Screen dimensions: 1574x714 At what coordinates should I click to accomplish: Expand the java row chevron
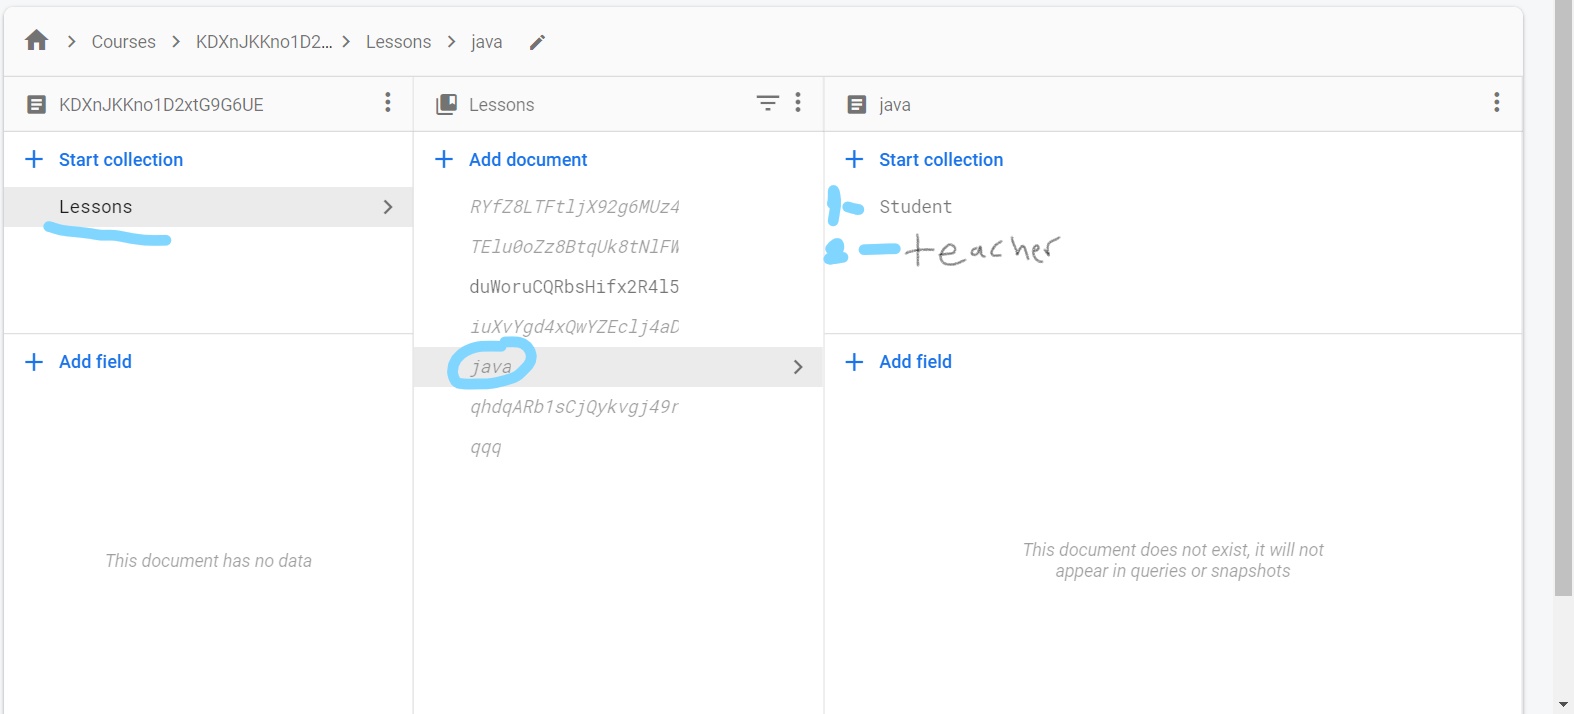(x=798, y=367)
